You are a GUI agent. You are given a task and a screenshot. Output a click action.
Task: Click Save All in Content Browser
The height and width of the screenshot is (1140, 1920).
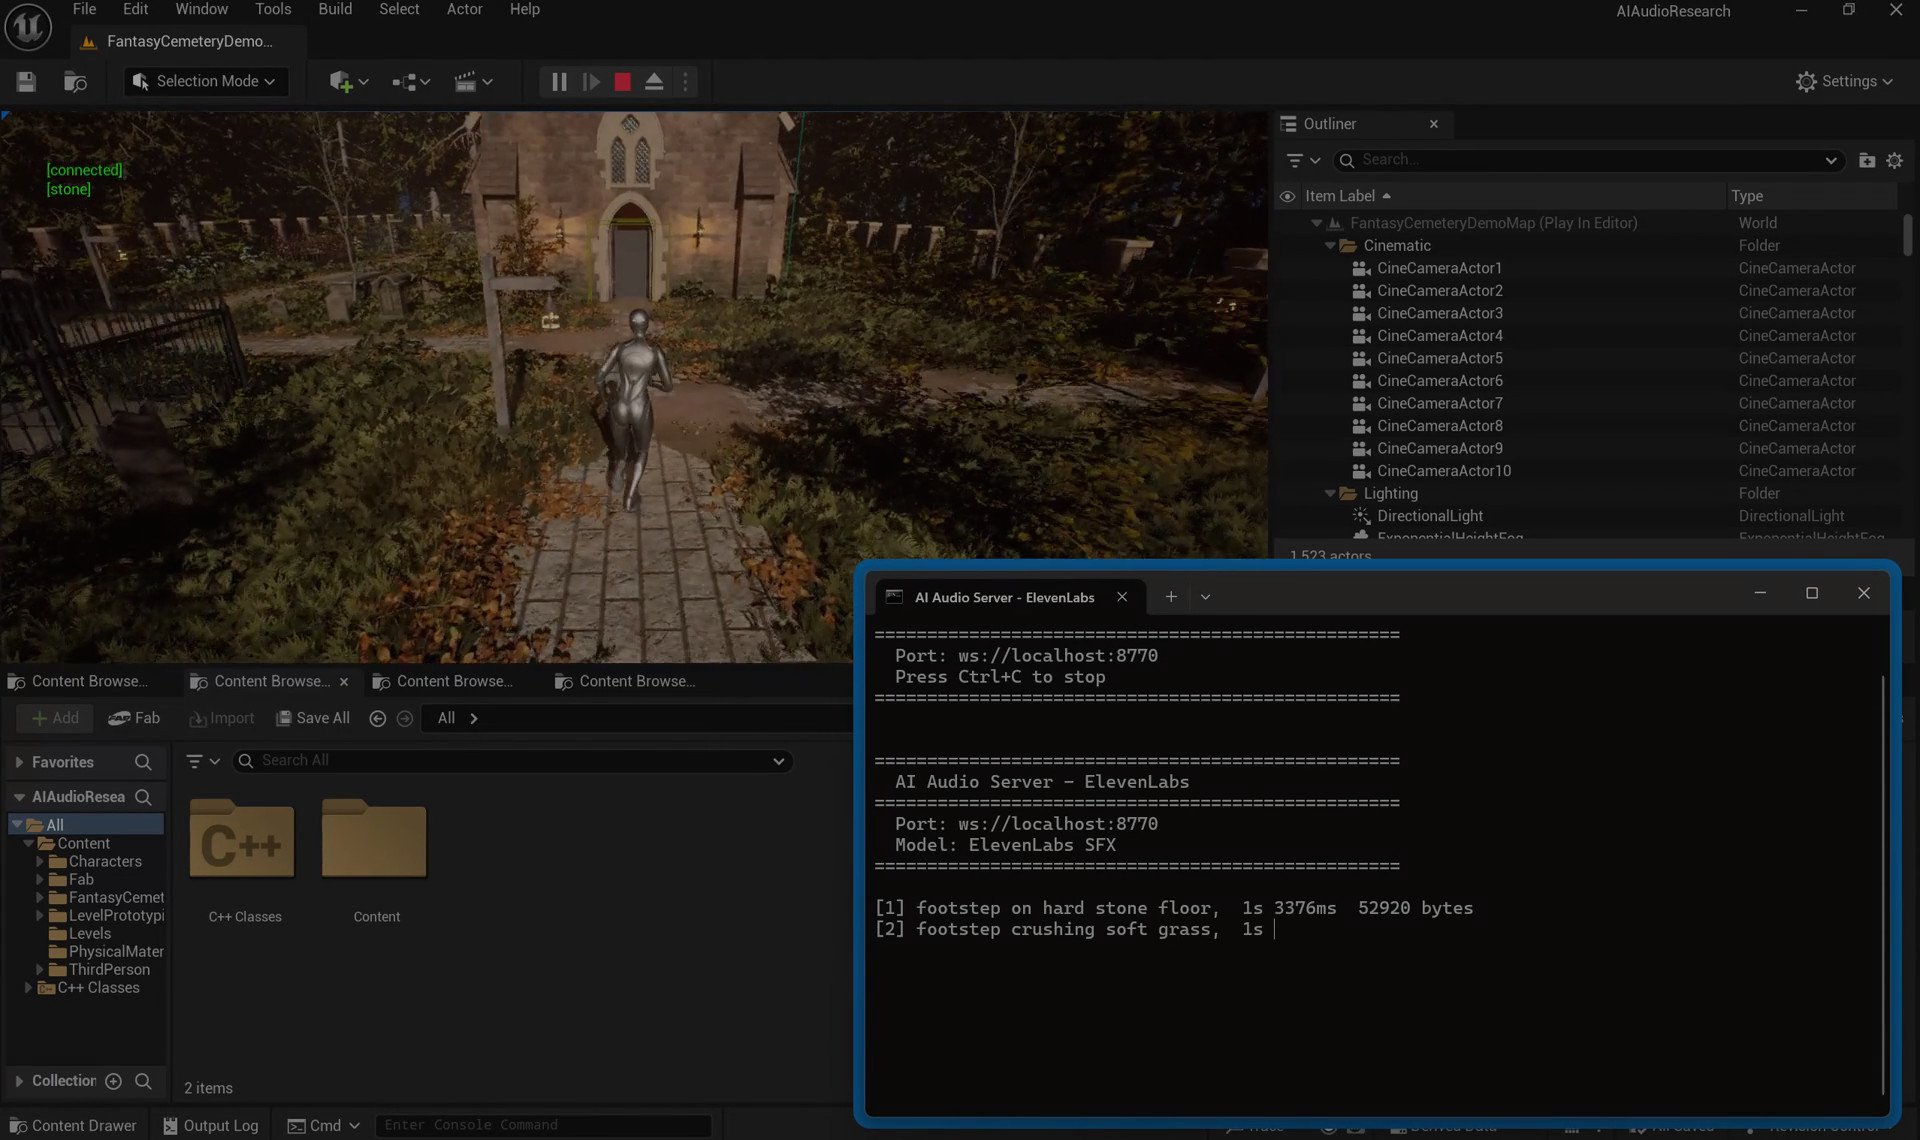(x=313, y=718)
